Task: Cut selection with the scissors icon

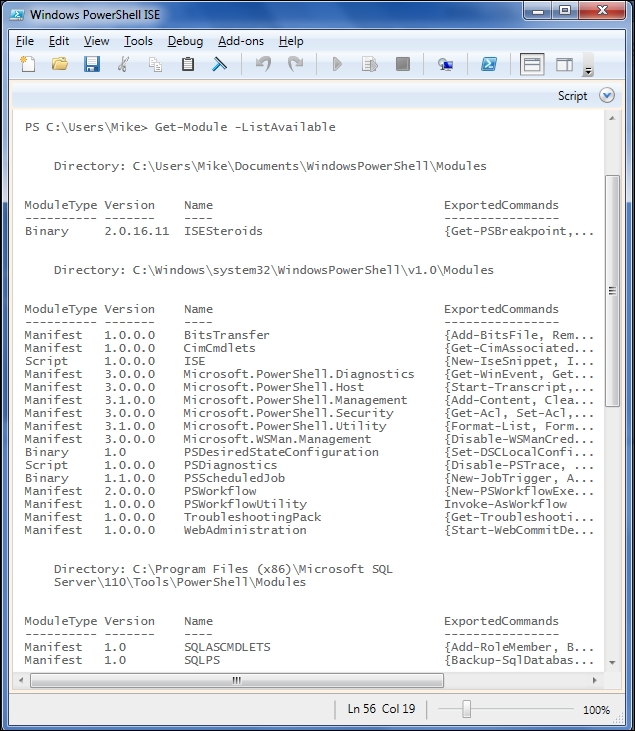Action: 123,64
